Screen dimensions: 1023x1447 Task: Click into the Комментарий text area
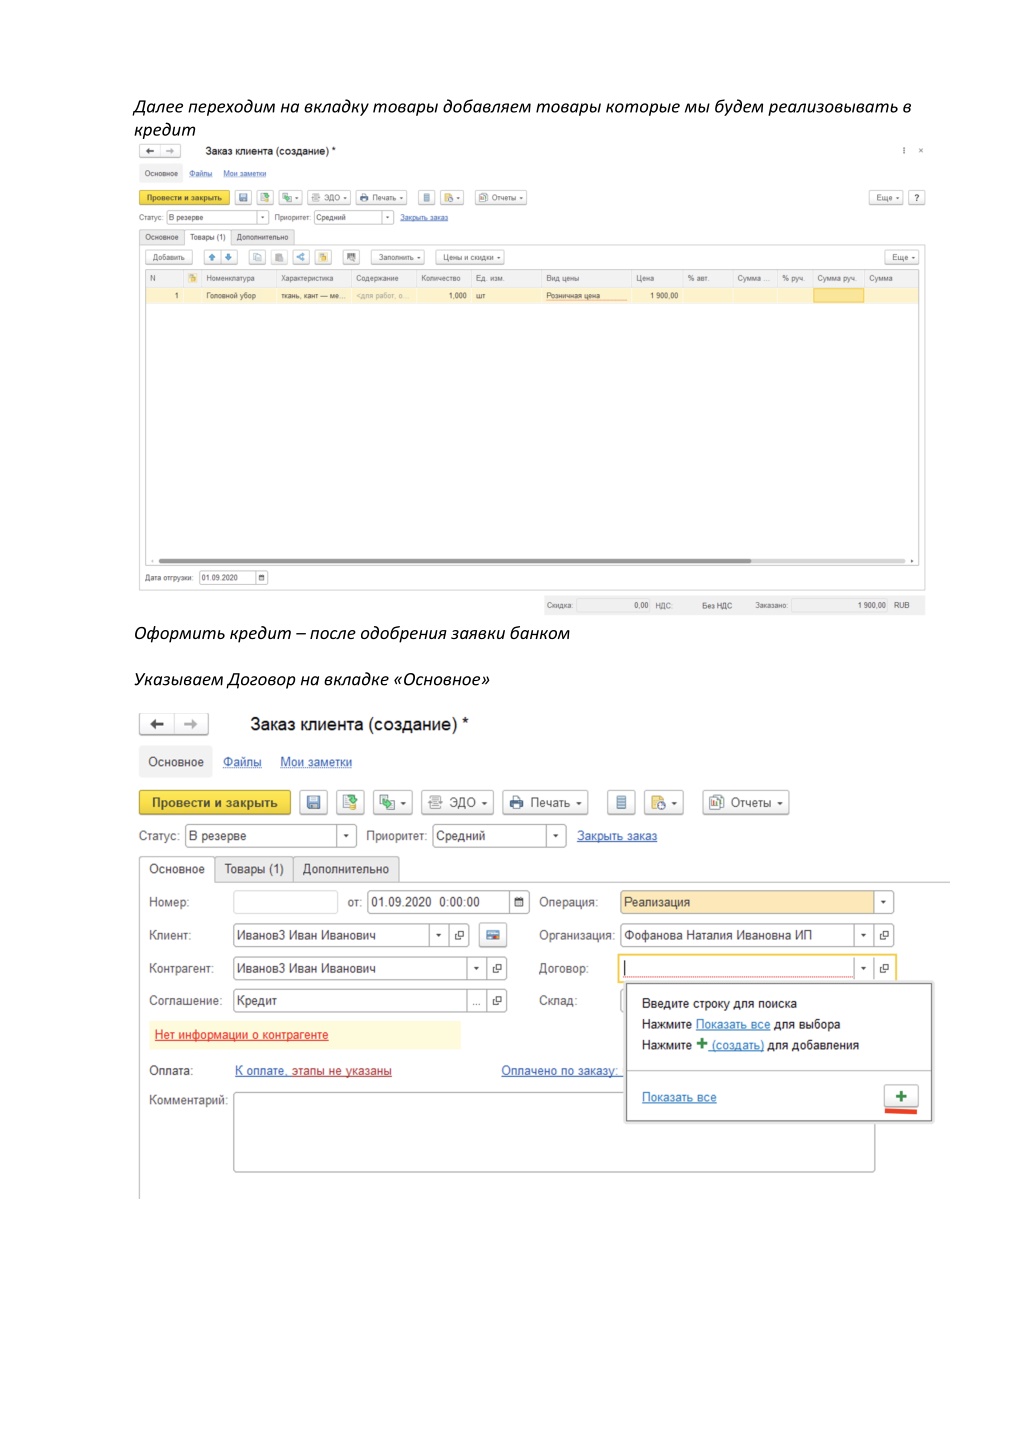click(x=554, y=1132)
